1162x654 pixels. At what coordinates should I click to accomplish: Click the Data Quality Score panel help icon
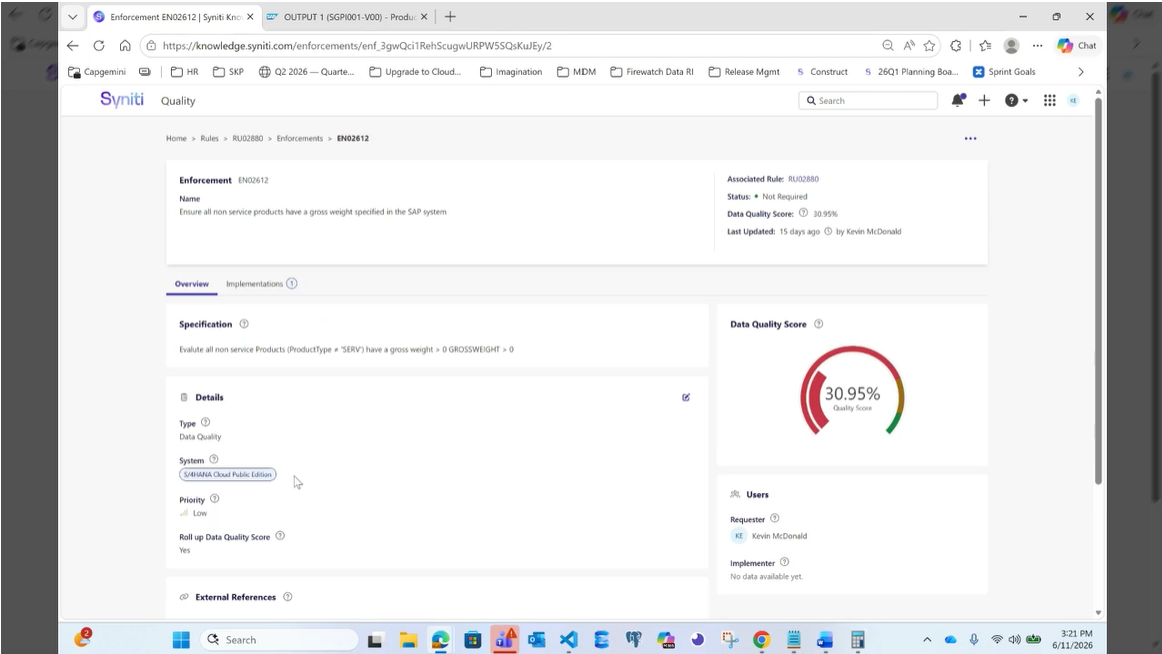(x=818, y=324)
